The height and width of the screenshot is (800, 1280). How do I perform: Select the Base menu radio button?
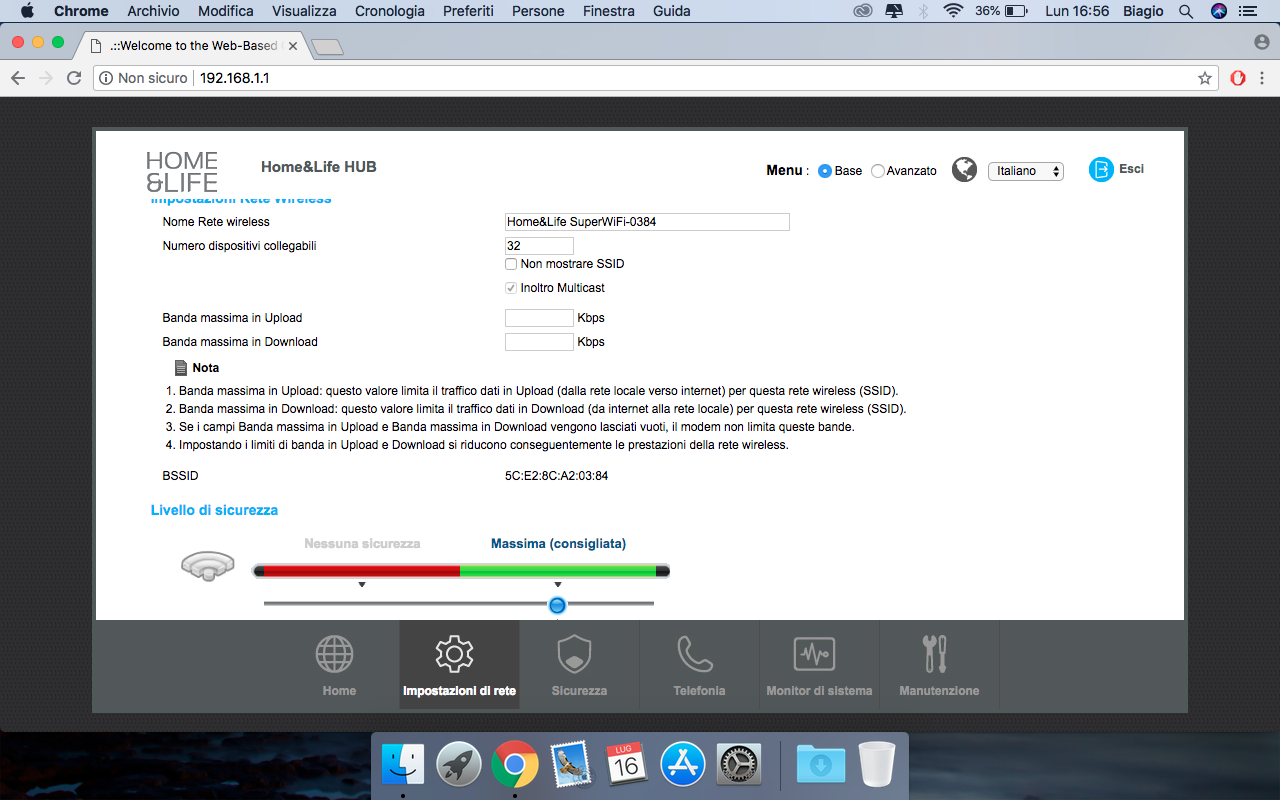point(825,171)
